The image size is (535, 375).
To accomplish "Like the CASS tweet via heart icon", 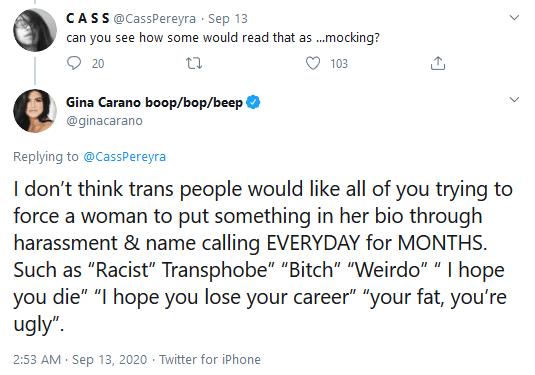I will (313, 63).
